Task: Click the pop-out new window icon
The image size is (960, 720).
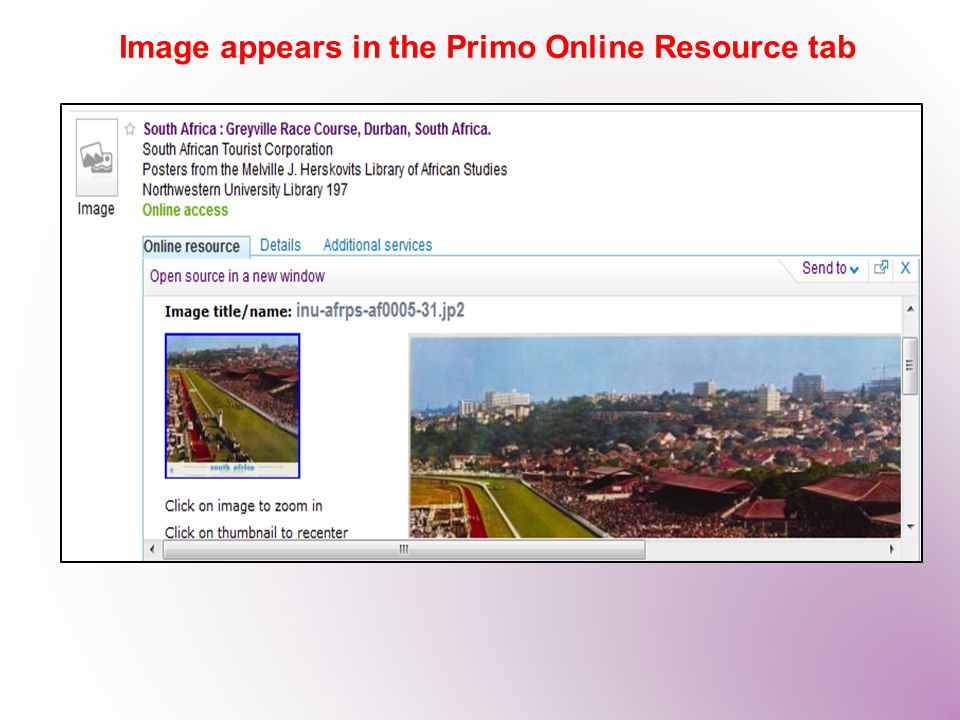Action: pos(881,268)
